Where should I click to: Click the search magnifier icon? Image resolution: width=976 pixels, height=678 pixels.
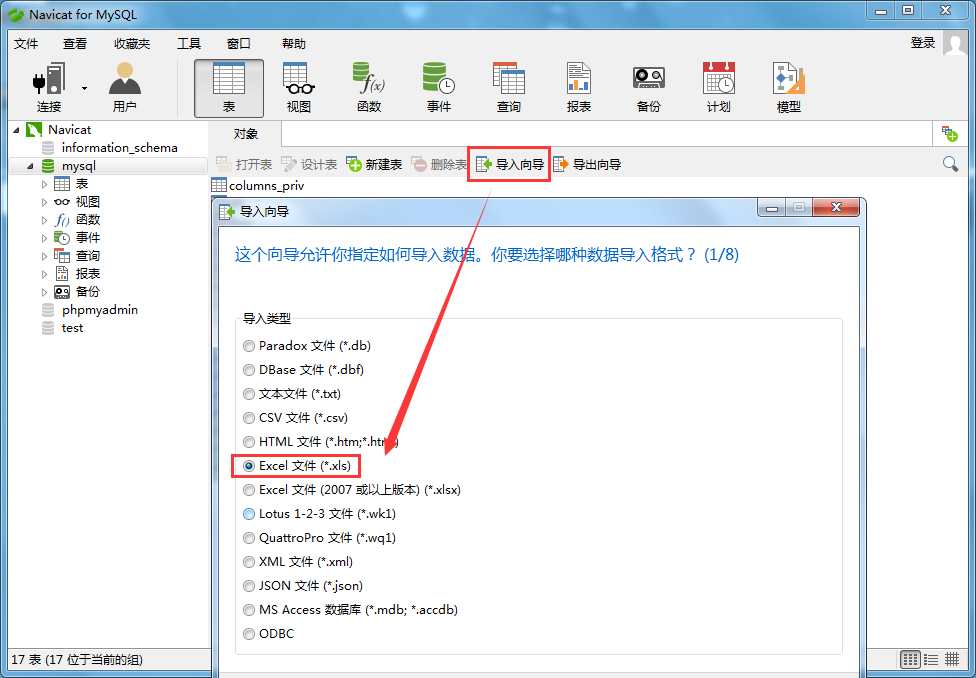(x=950, y=163)
